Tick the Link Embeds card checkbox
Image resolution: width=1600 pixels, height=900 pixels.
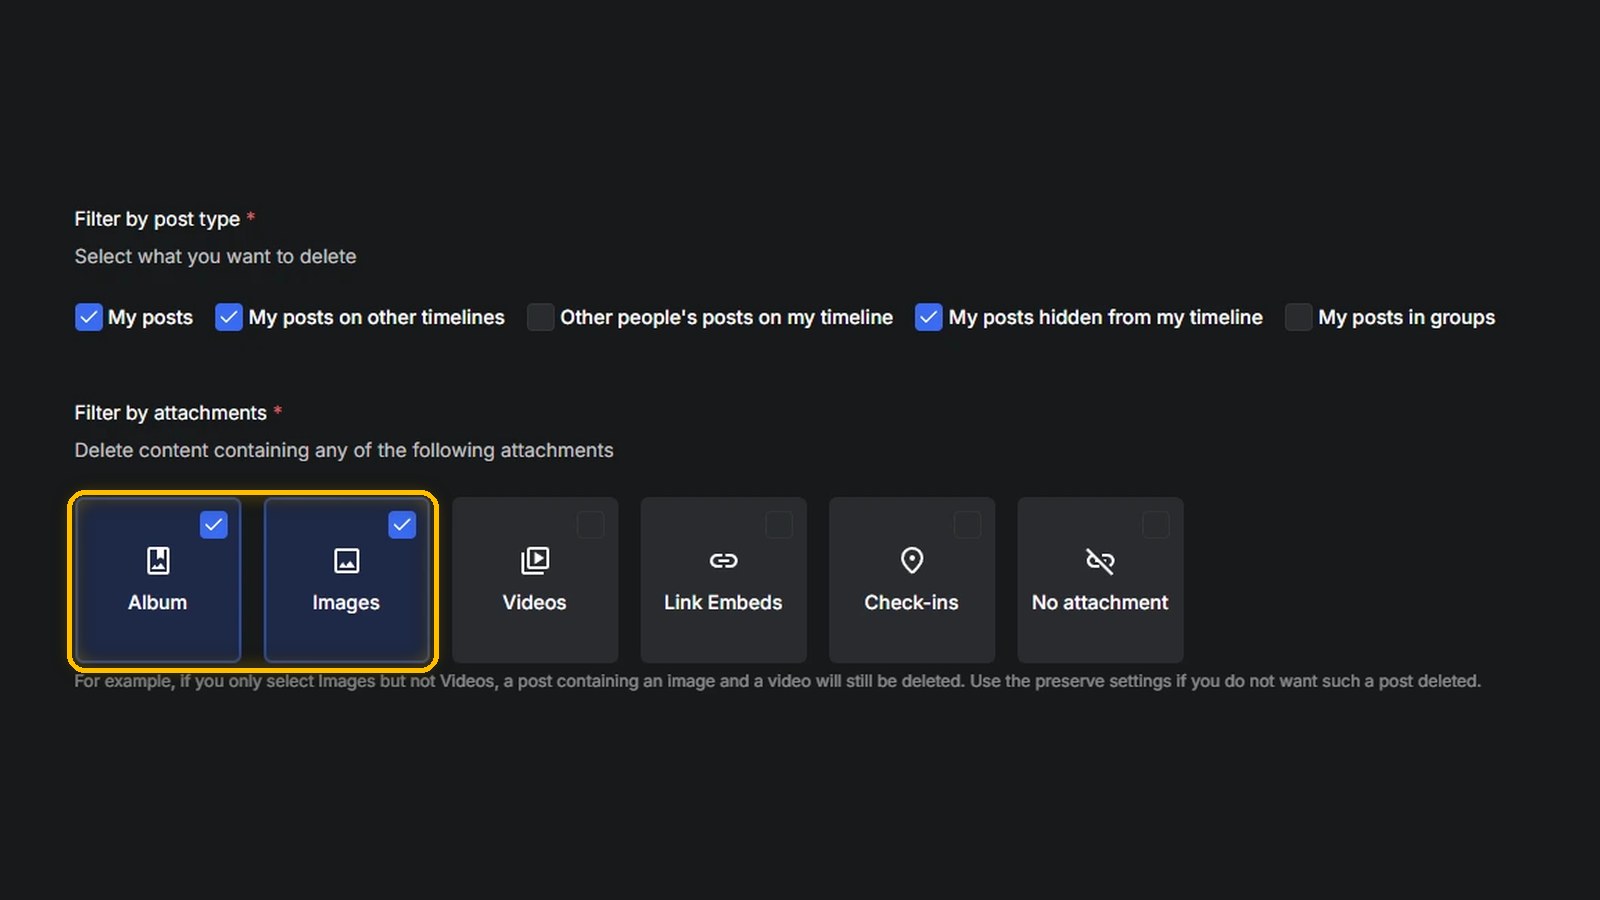[x=779, y=525]
